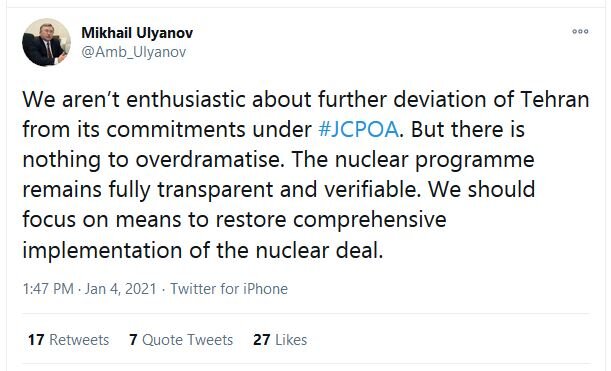
Task: Open the @Amb_Ulyanov handle
Action: coord(134,52)
